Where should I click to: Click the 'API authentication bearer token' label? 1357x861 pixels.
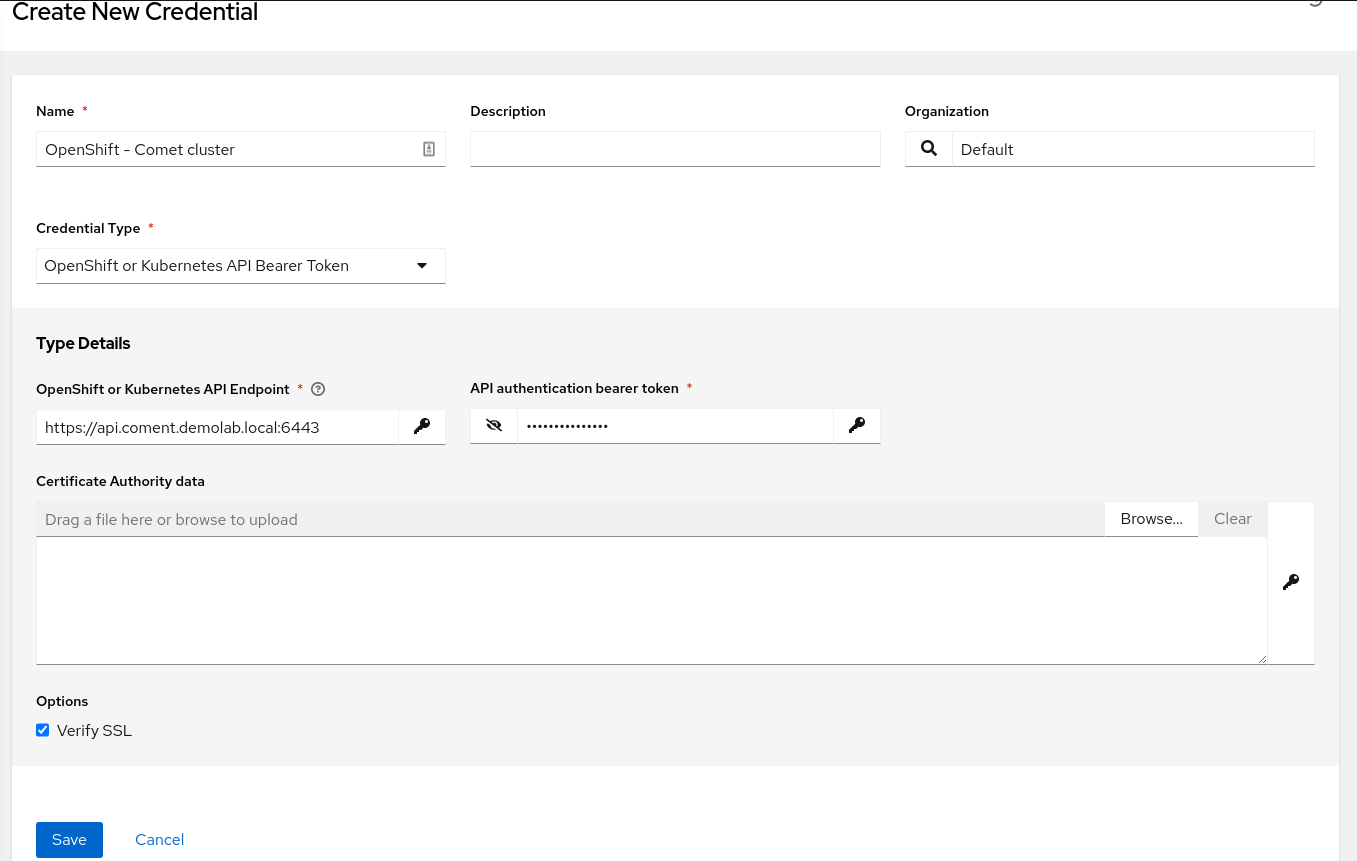click(574, 388)
